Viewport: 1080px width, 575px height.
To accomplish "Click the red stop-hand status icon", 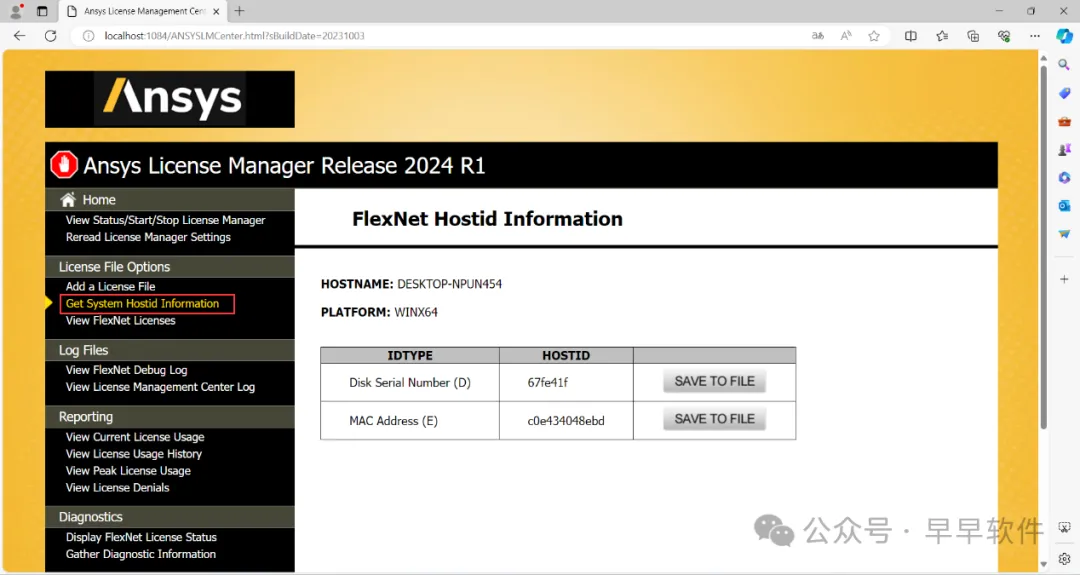I will tap(64, 165).
